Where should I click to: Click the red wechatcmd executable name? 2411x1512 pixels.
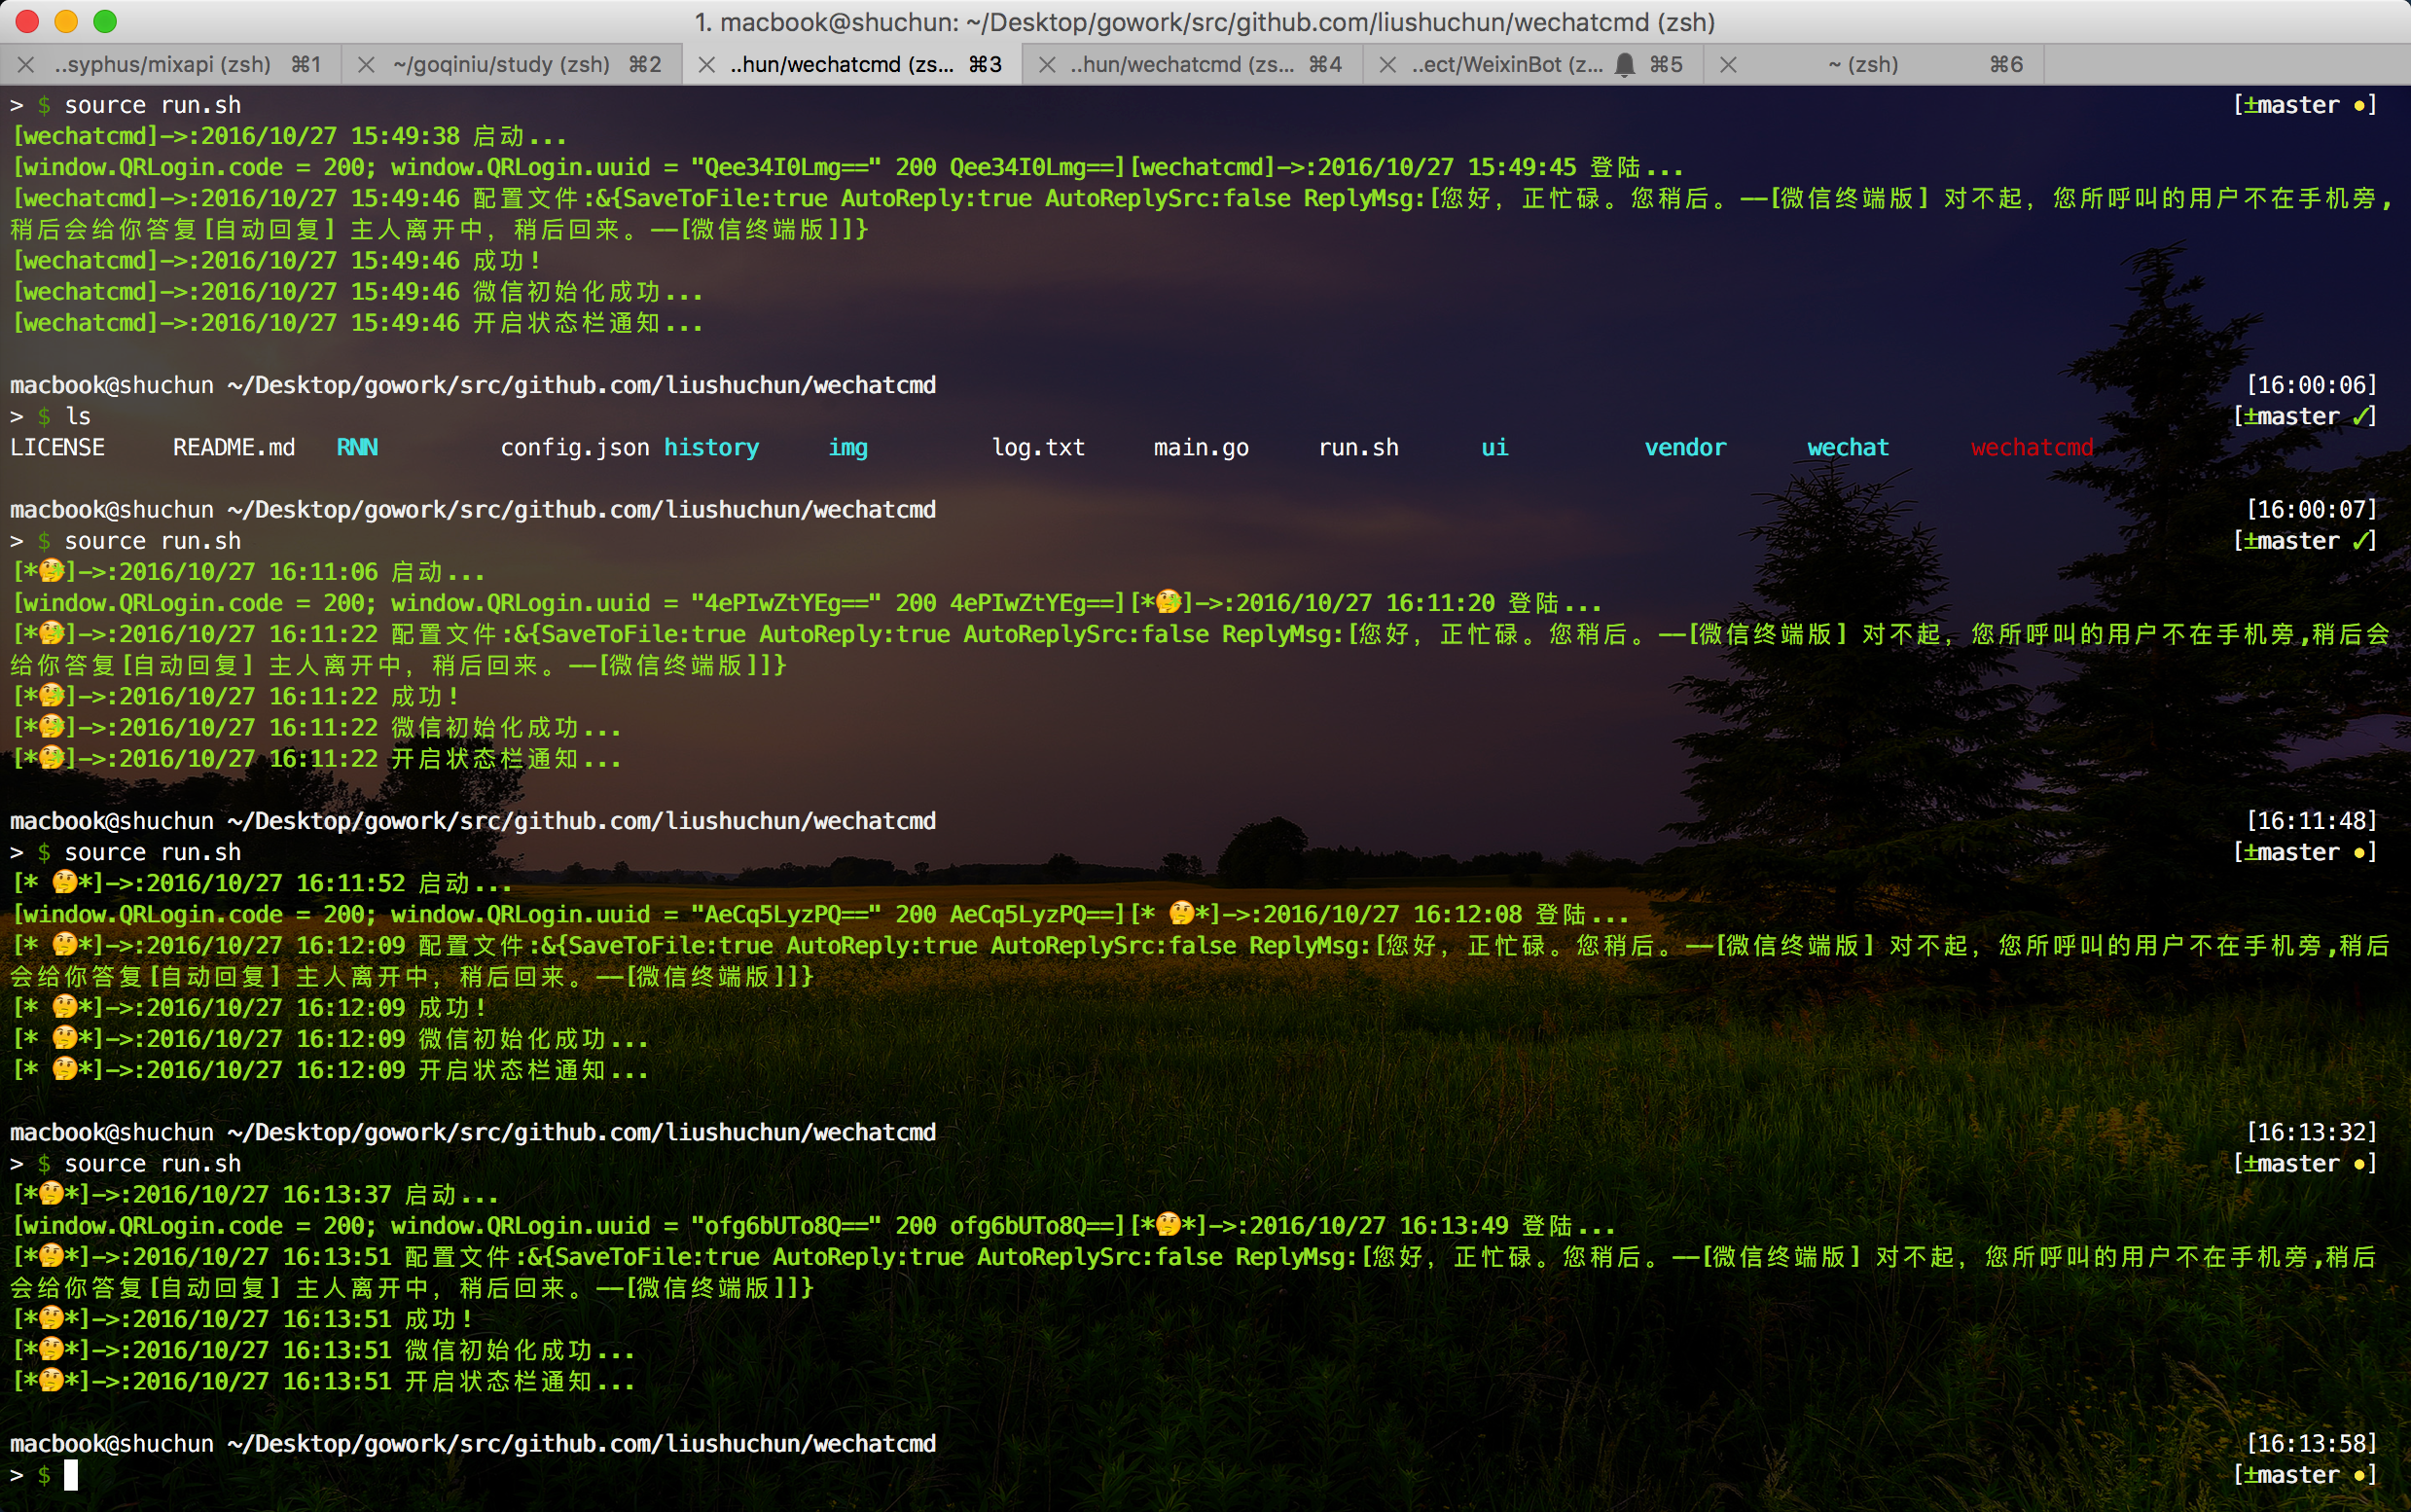click(2031, 448)
